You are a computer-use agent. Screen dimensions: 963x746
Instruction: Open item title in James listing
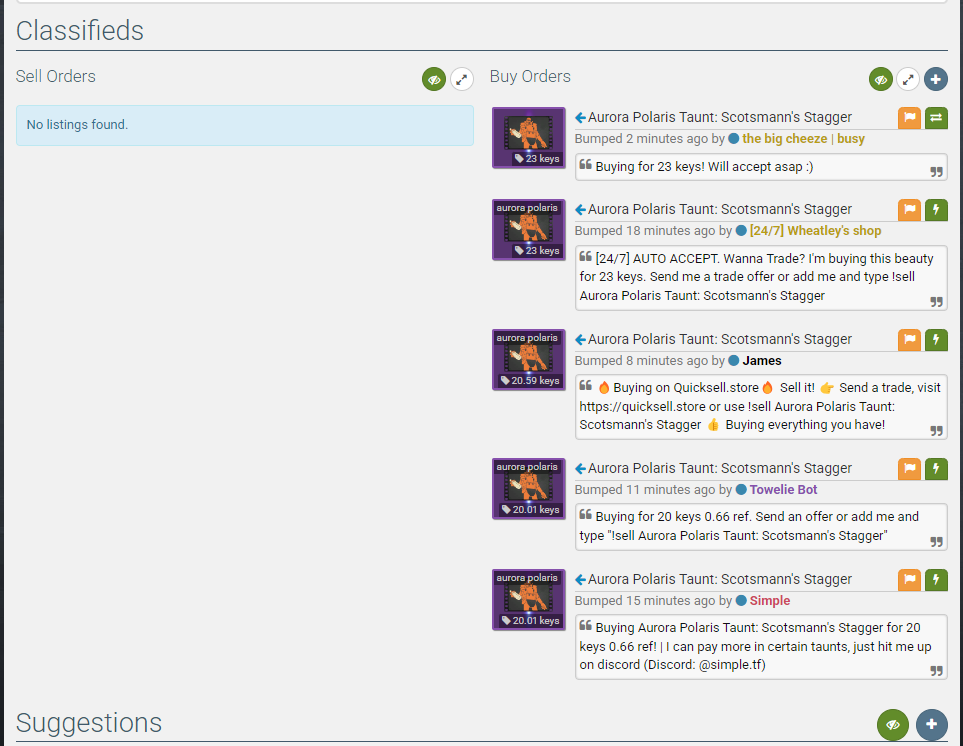pos(720,340)
